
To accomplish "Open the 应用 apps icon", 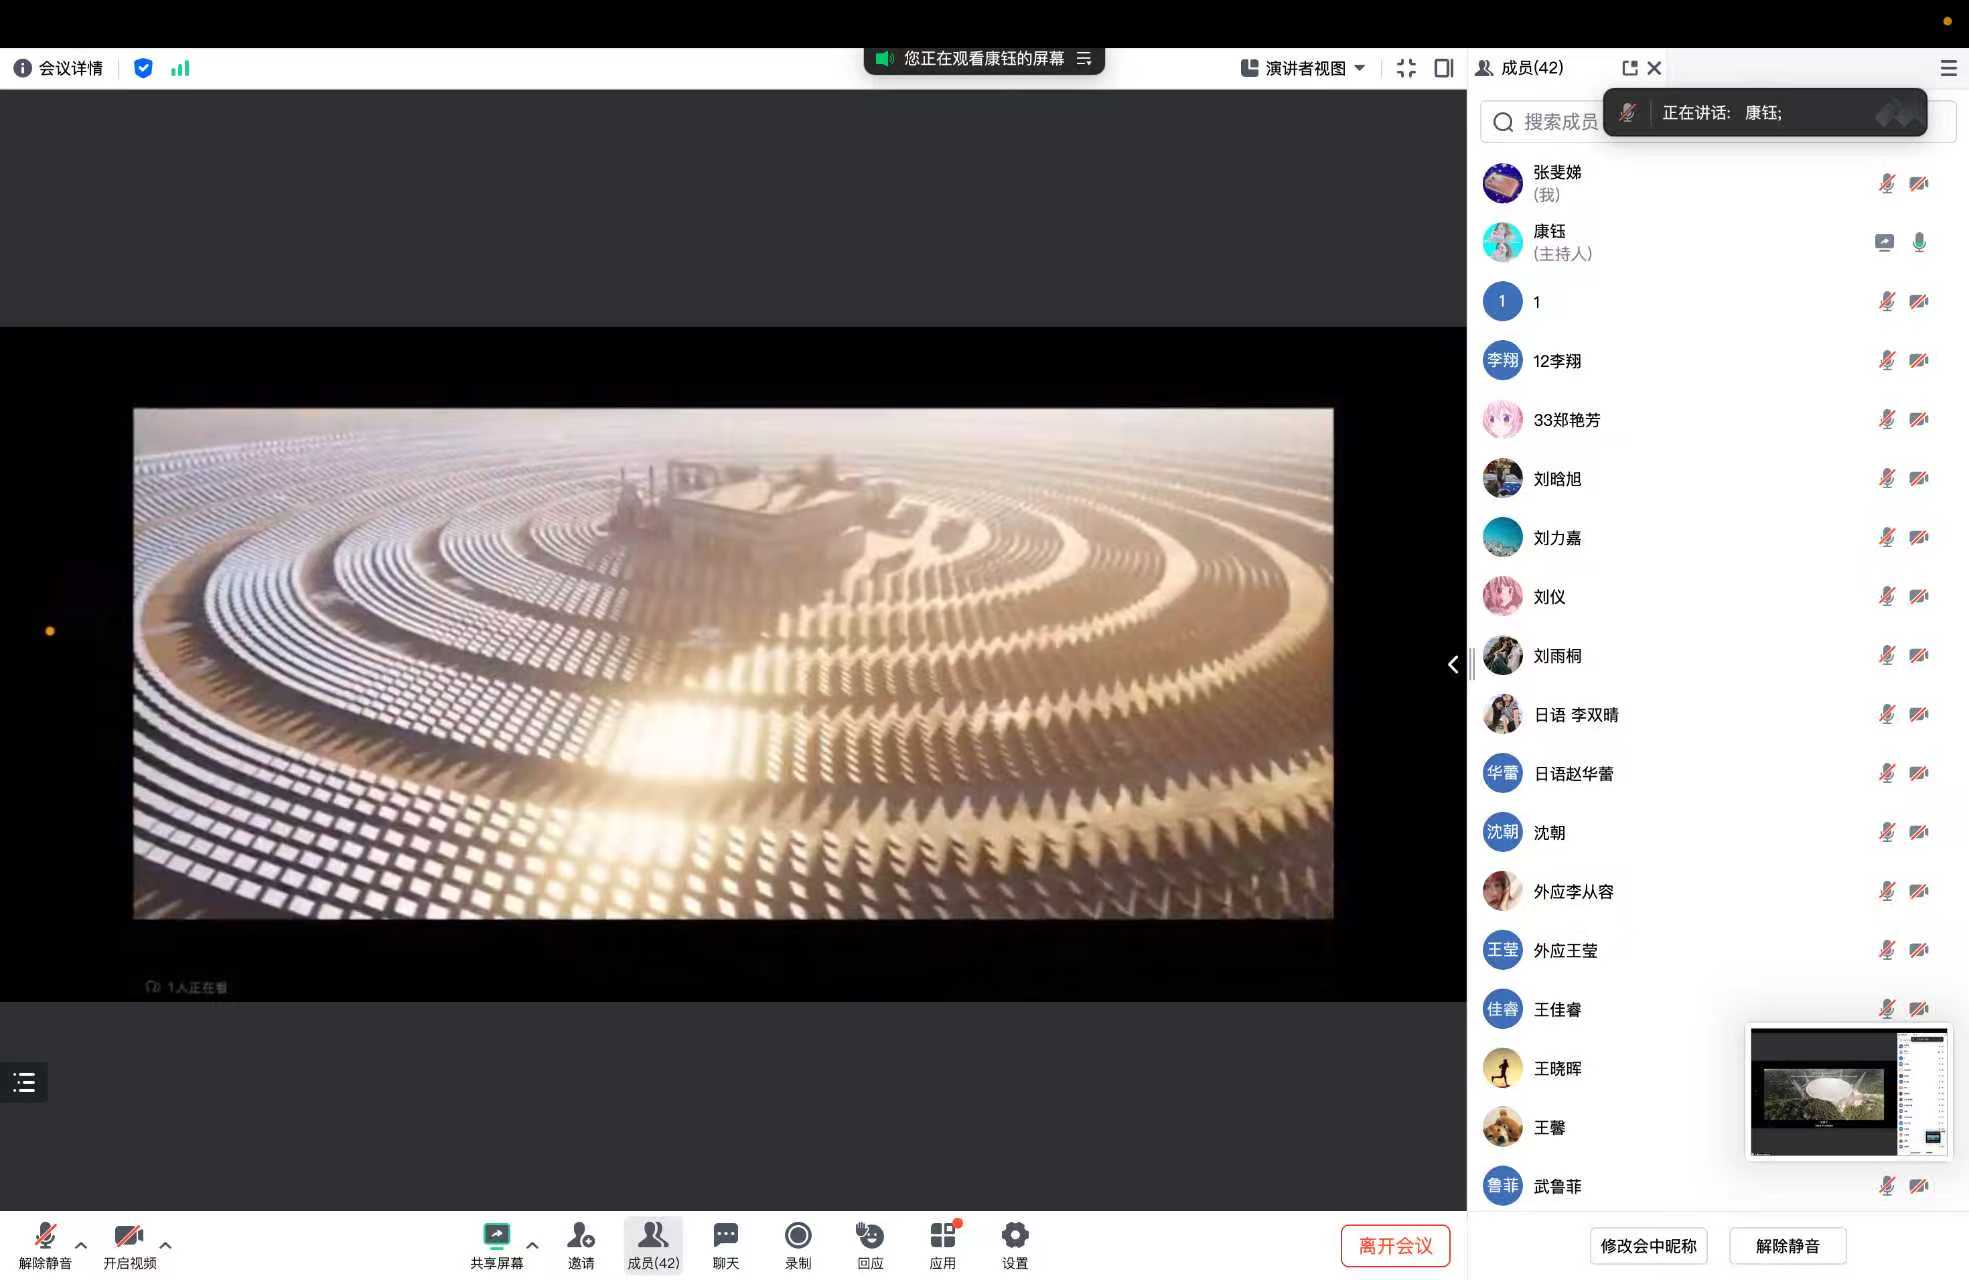I will click(x=942, y=1237).
